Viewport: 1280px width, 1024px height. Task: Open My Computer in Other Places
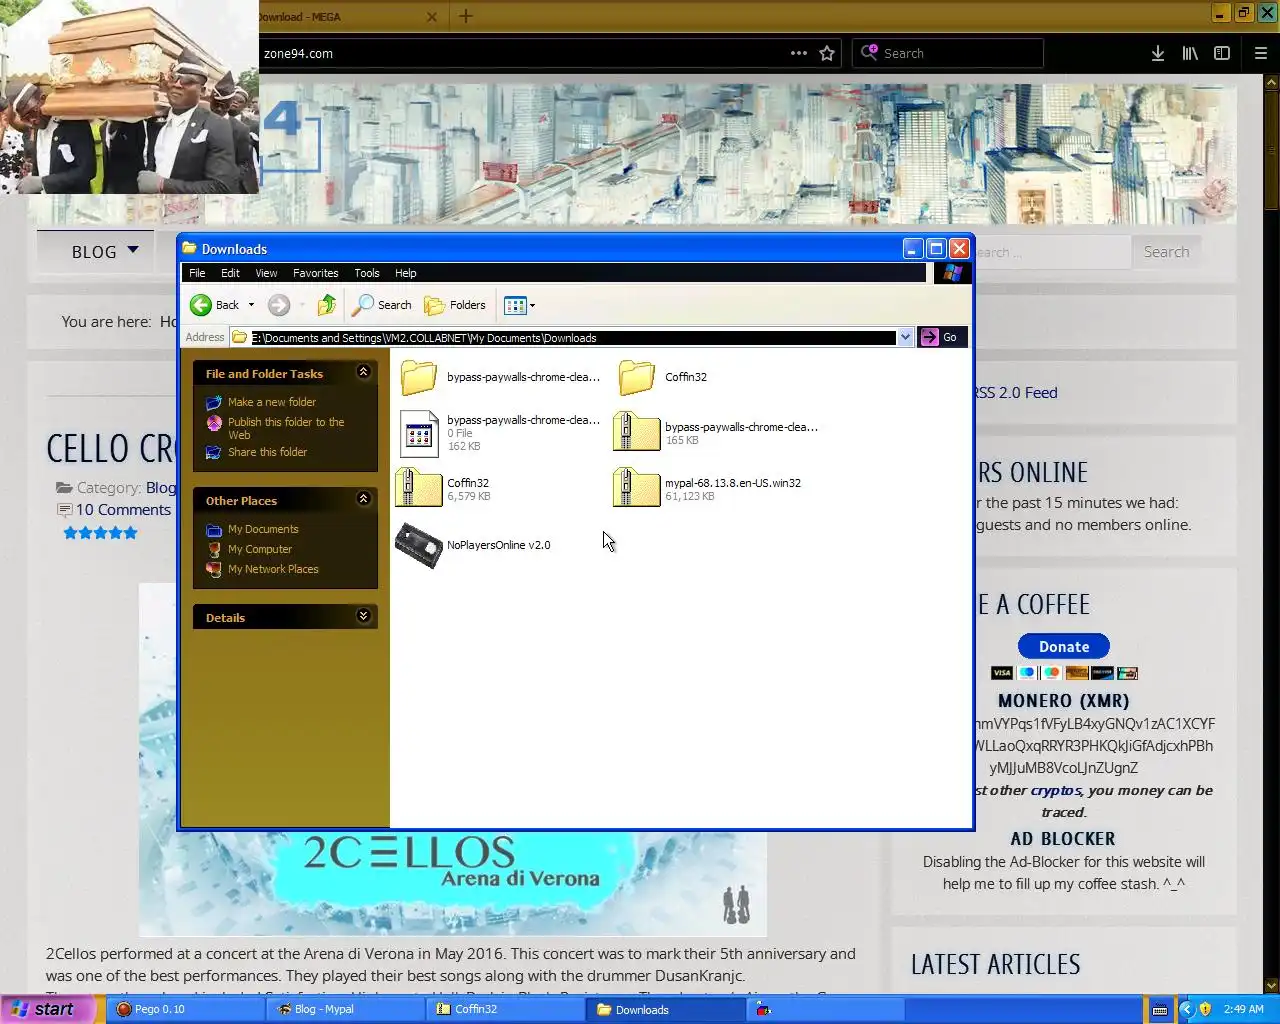[x=260, y=549]
